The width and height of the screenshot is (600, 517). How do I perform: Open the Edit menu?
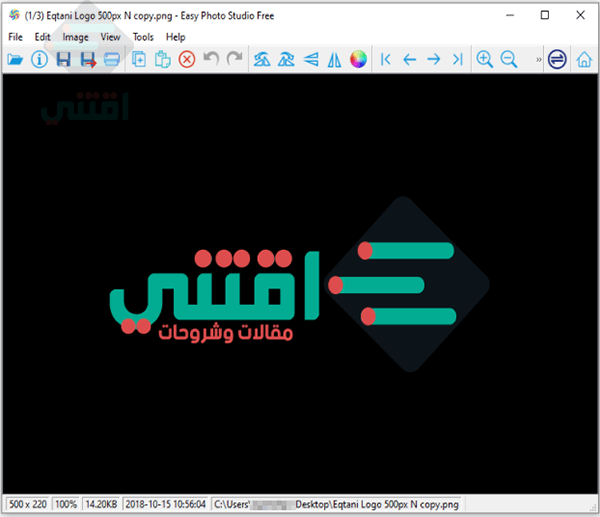(x=42, y=37)
